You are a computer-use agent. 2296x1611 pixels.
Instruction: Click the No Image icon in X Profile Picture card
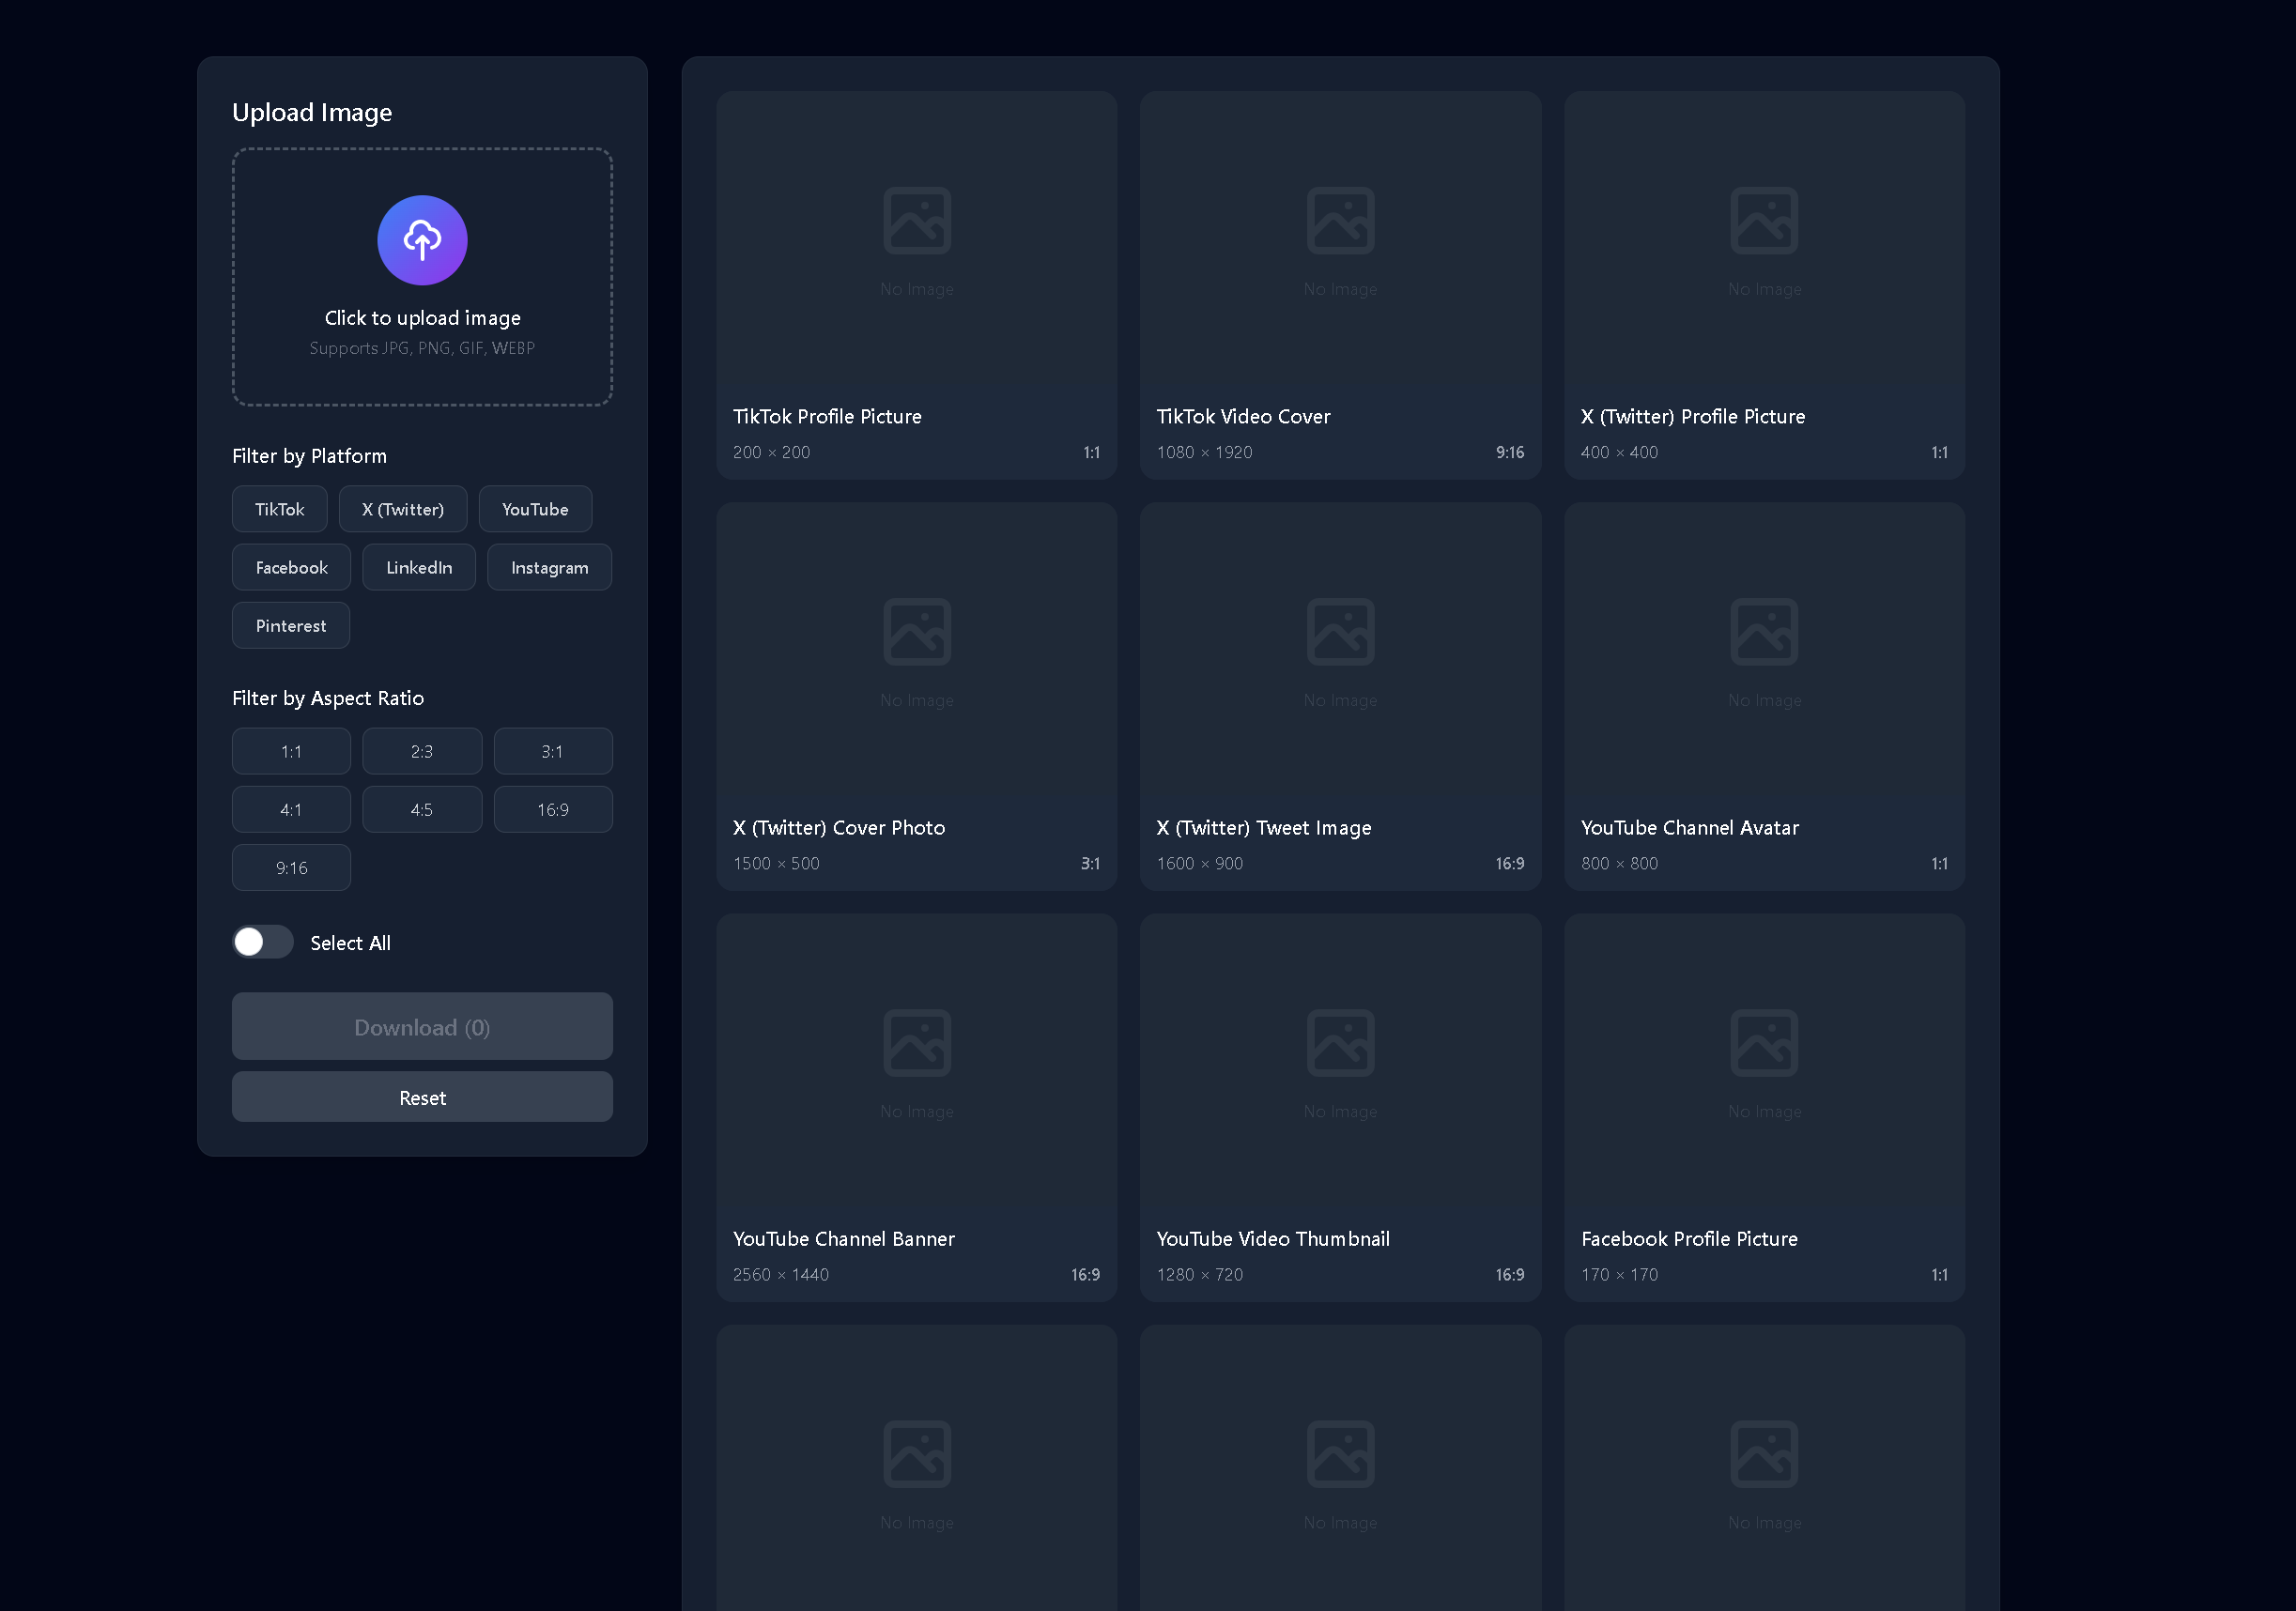coord(1764,220)
